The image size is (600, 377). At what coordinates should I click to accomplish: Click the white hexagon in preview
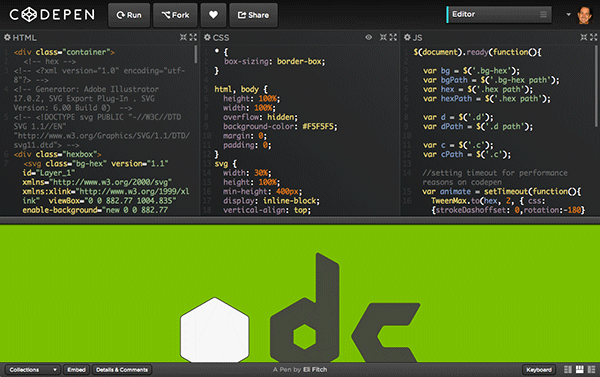215,330
